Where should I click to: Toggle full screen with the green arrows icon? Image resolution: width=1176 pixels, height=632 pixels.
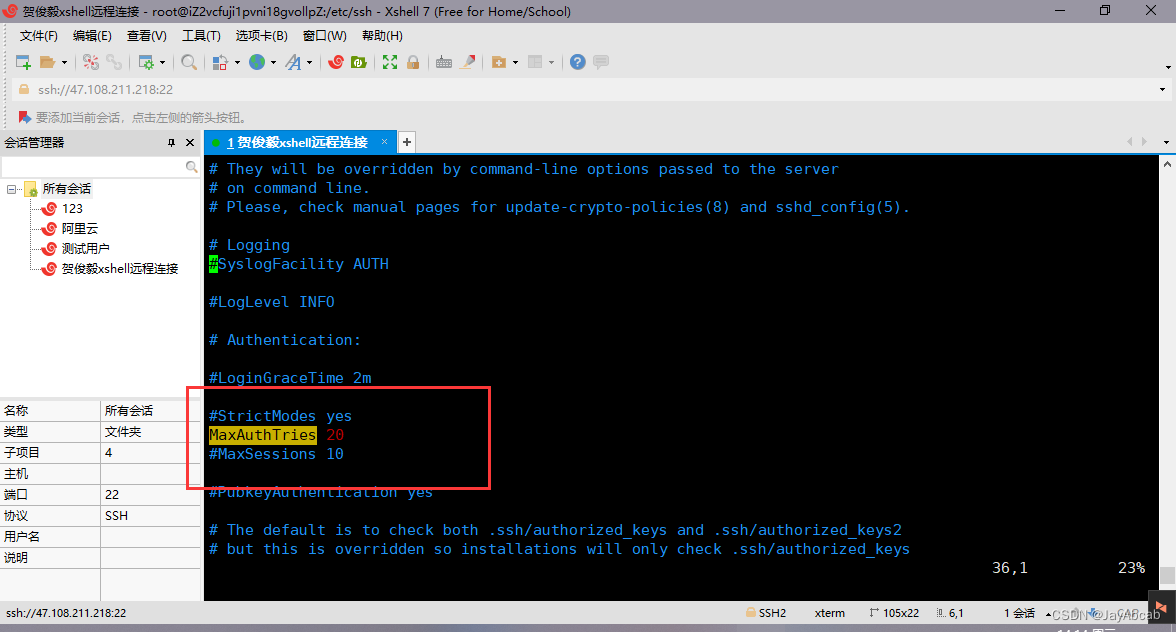pyautogui.click(x=390, y=62)
